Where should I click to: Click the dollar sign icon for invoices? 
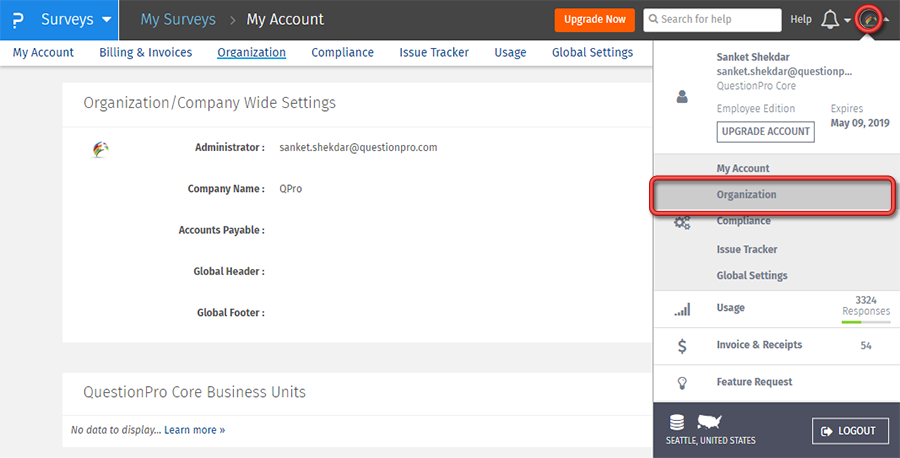tap(682, 346)
